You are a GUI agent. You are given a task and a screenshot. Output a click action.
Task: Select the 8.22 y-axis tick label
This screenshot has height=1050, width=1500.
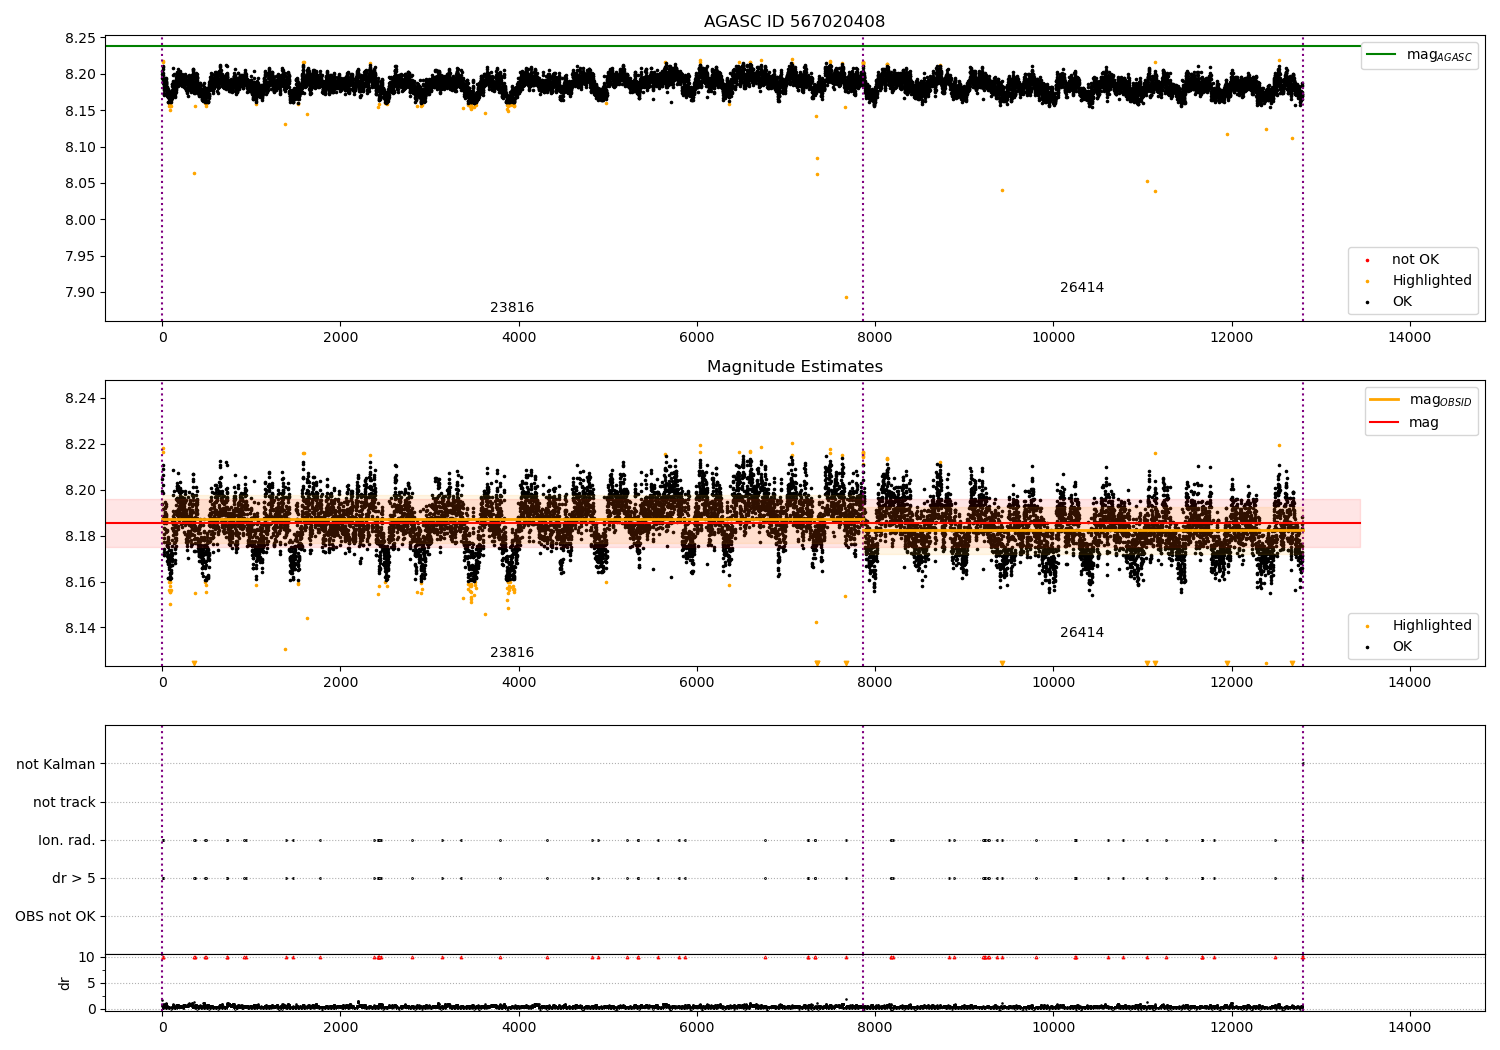click(x=80, y=444)
